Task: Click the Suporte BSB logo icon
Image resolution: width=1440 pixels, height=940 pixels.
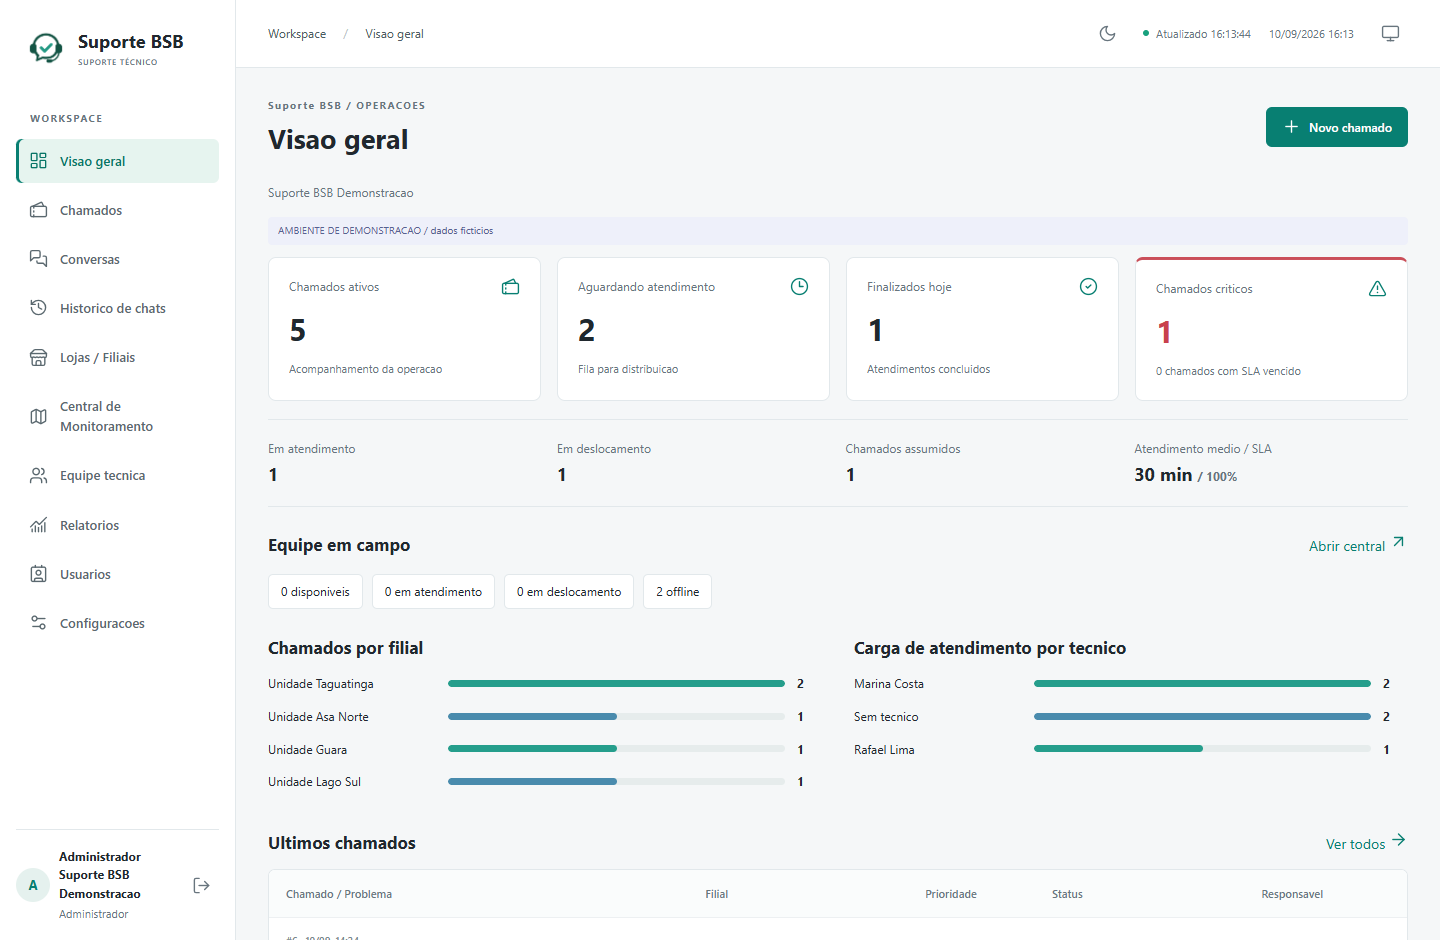Action: pos(46,47)
